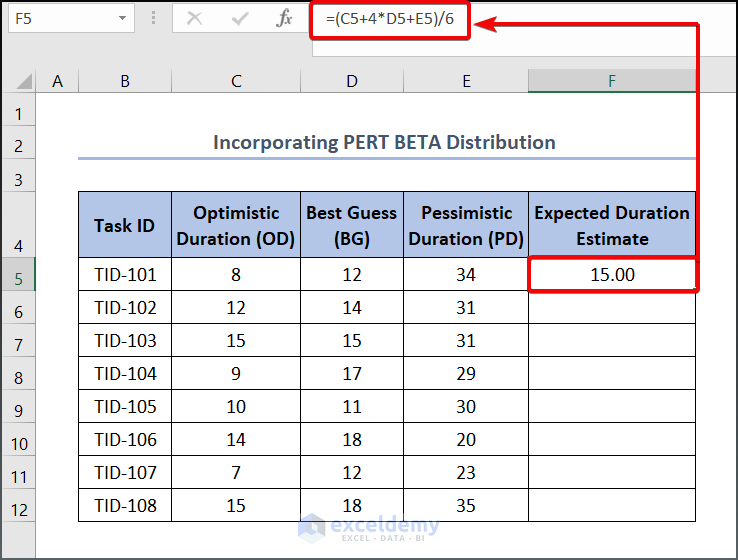
Task: Click empty cell F6 below 15.00
Action: 611,307
